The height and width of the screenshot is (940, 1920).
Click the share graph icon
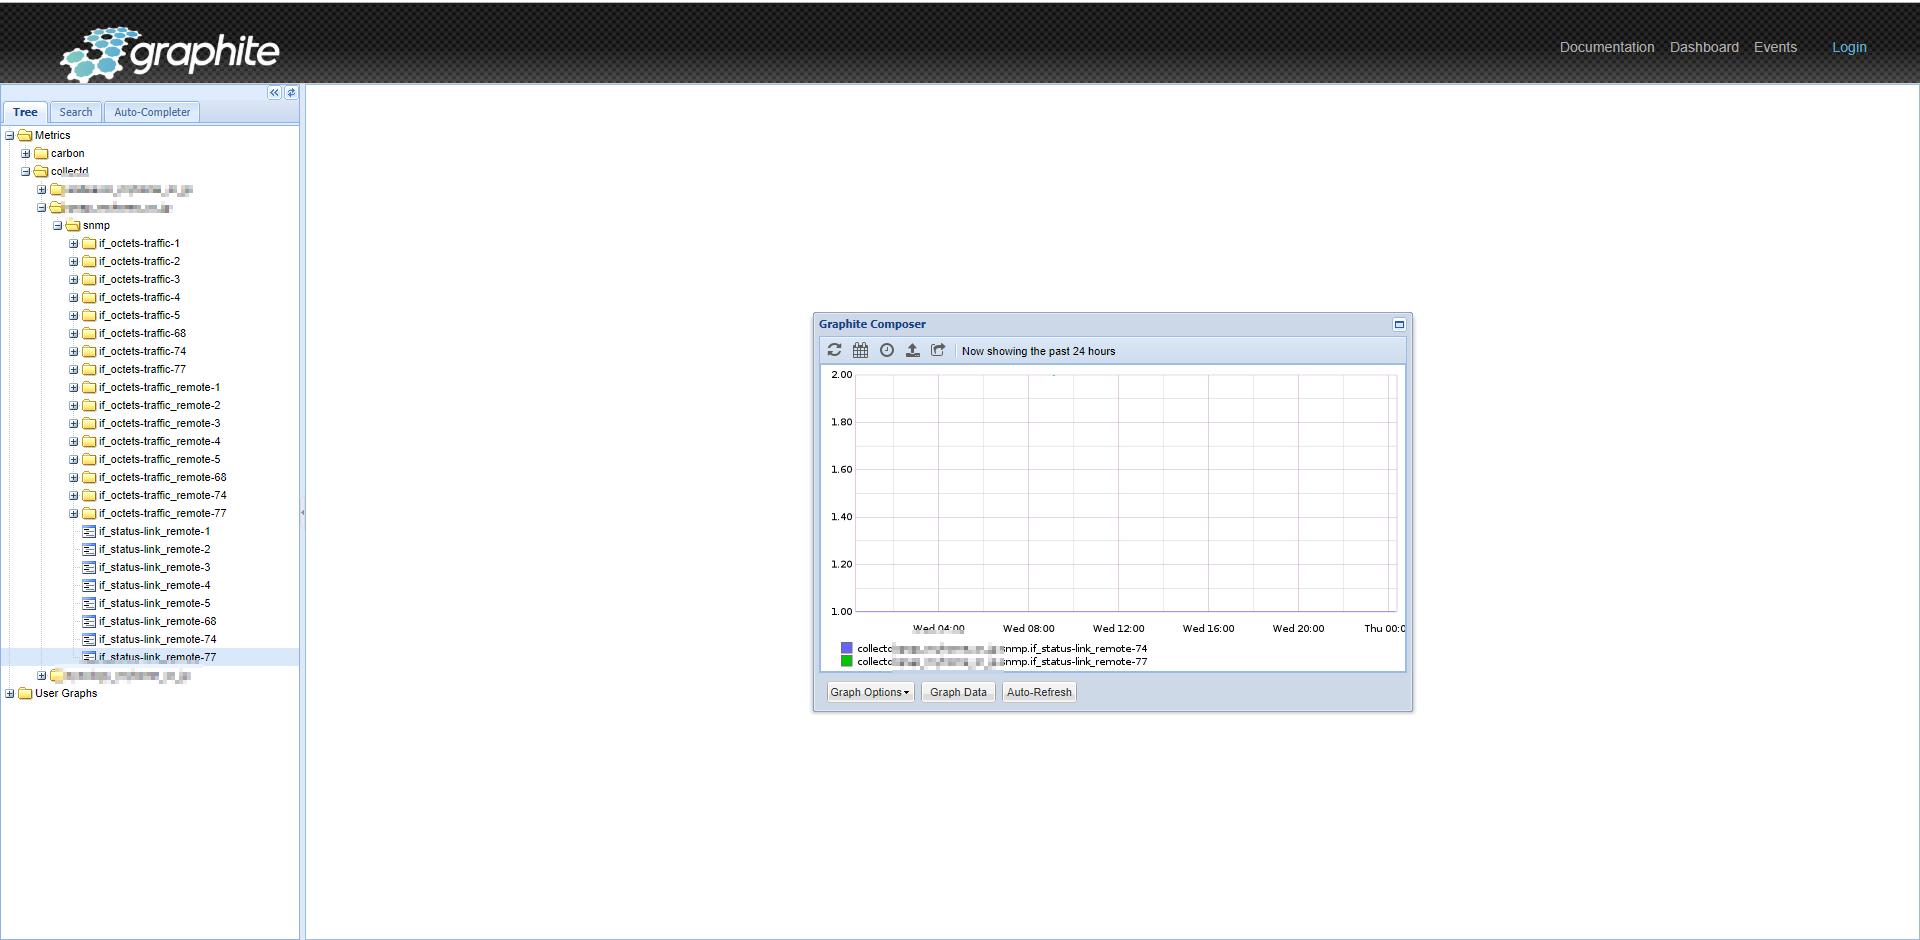point(938,350)
